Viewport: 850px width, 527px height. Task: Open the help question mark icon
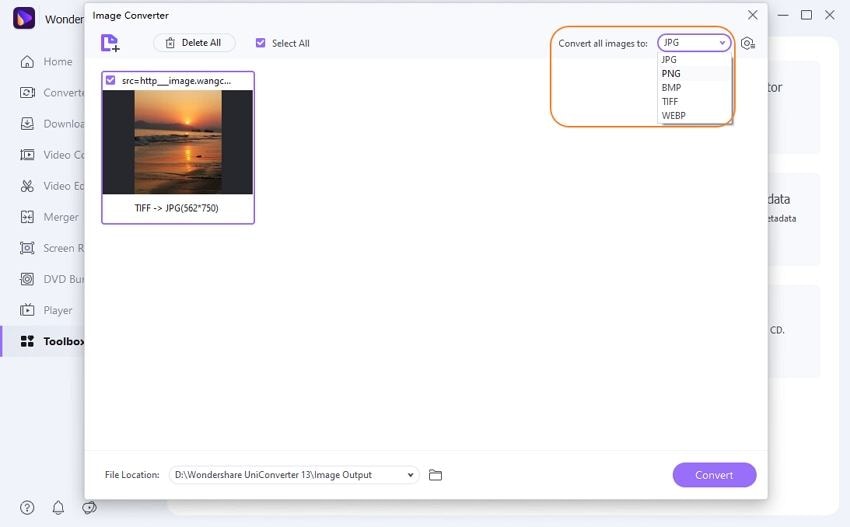pyautogui.click(x=27, y=507)
